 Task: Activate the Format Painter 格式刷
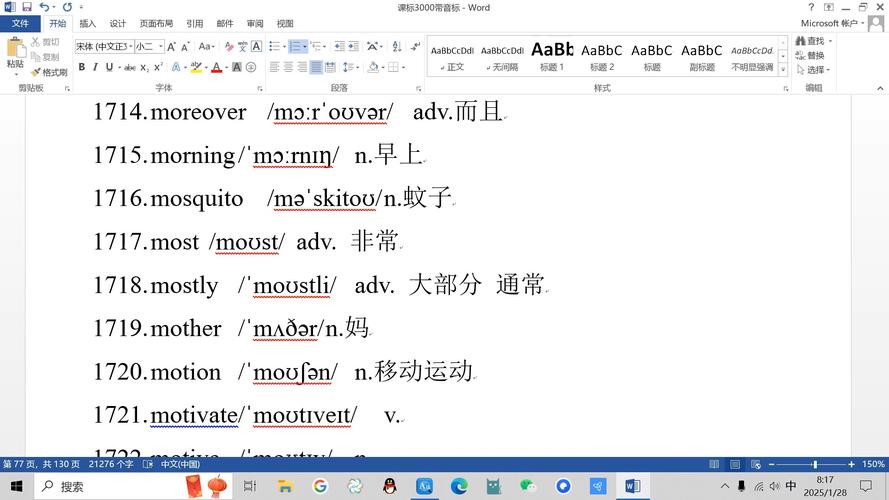49,72
